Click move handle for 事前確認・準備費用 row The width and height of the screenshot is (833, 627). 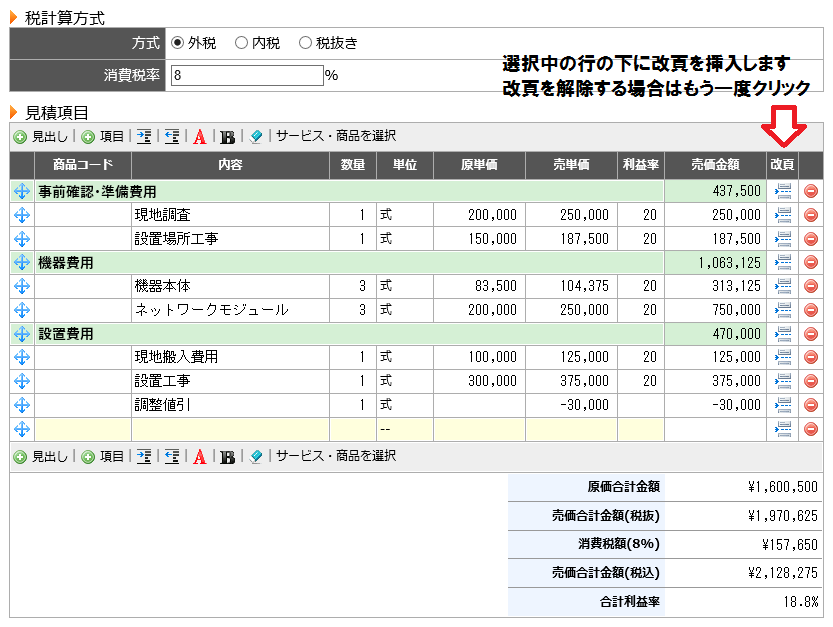22,191
